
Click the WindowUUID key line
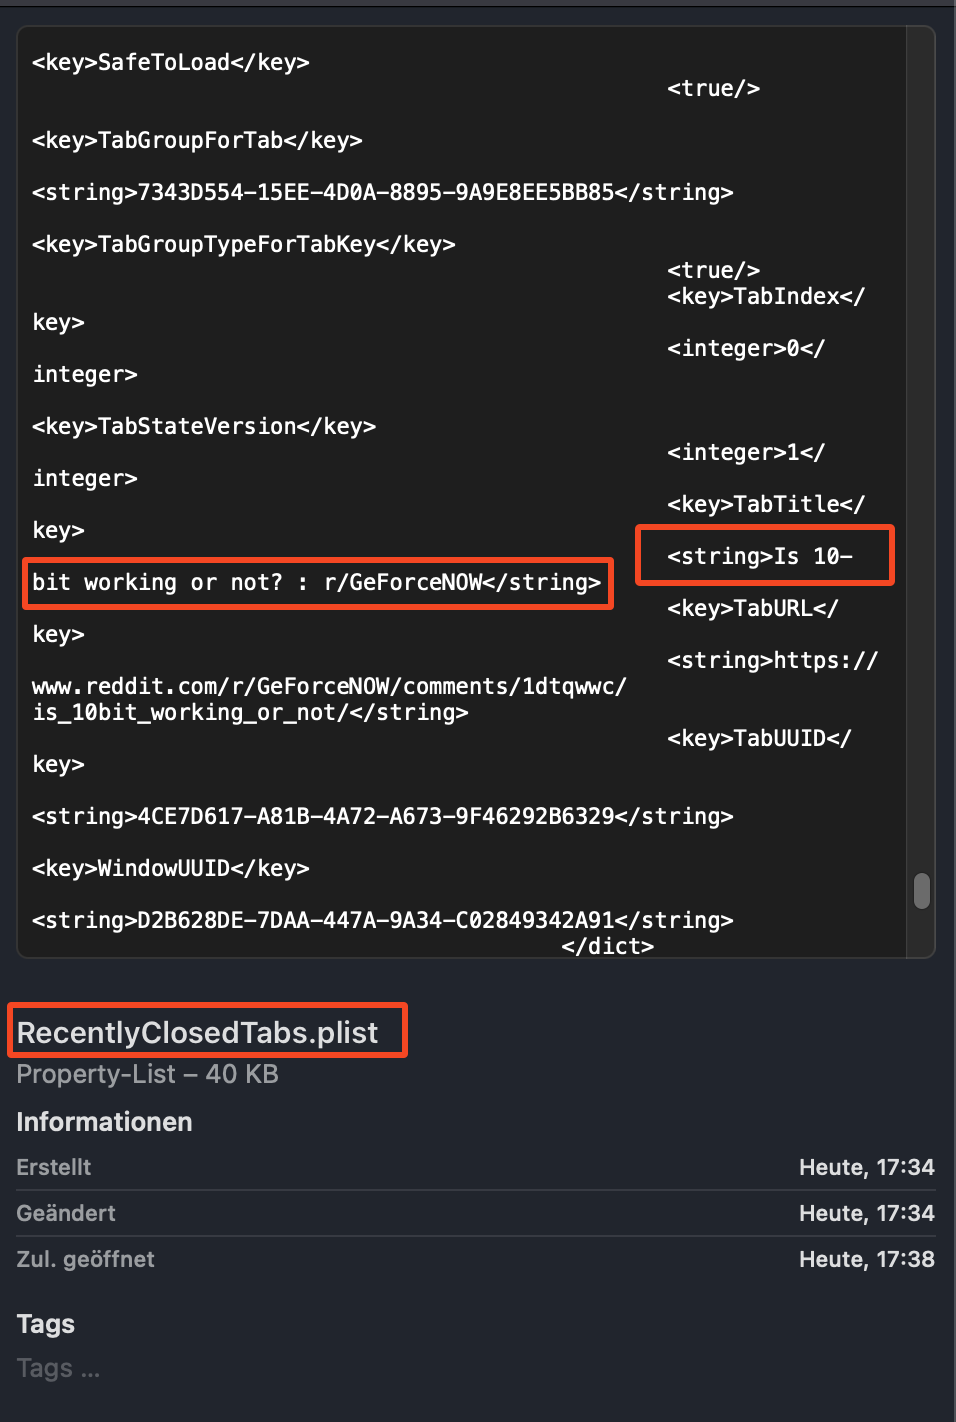(x=171, y=868)
